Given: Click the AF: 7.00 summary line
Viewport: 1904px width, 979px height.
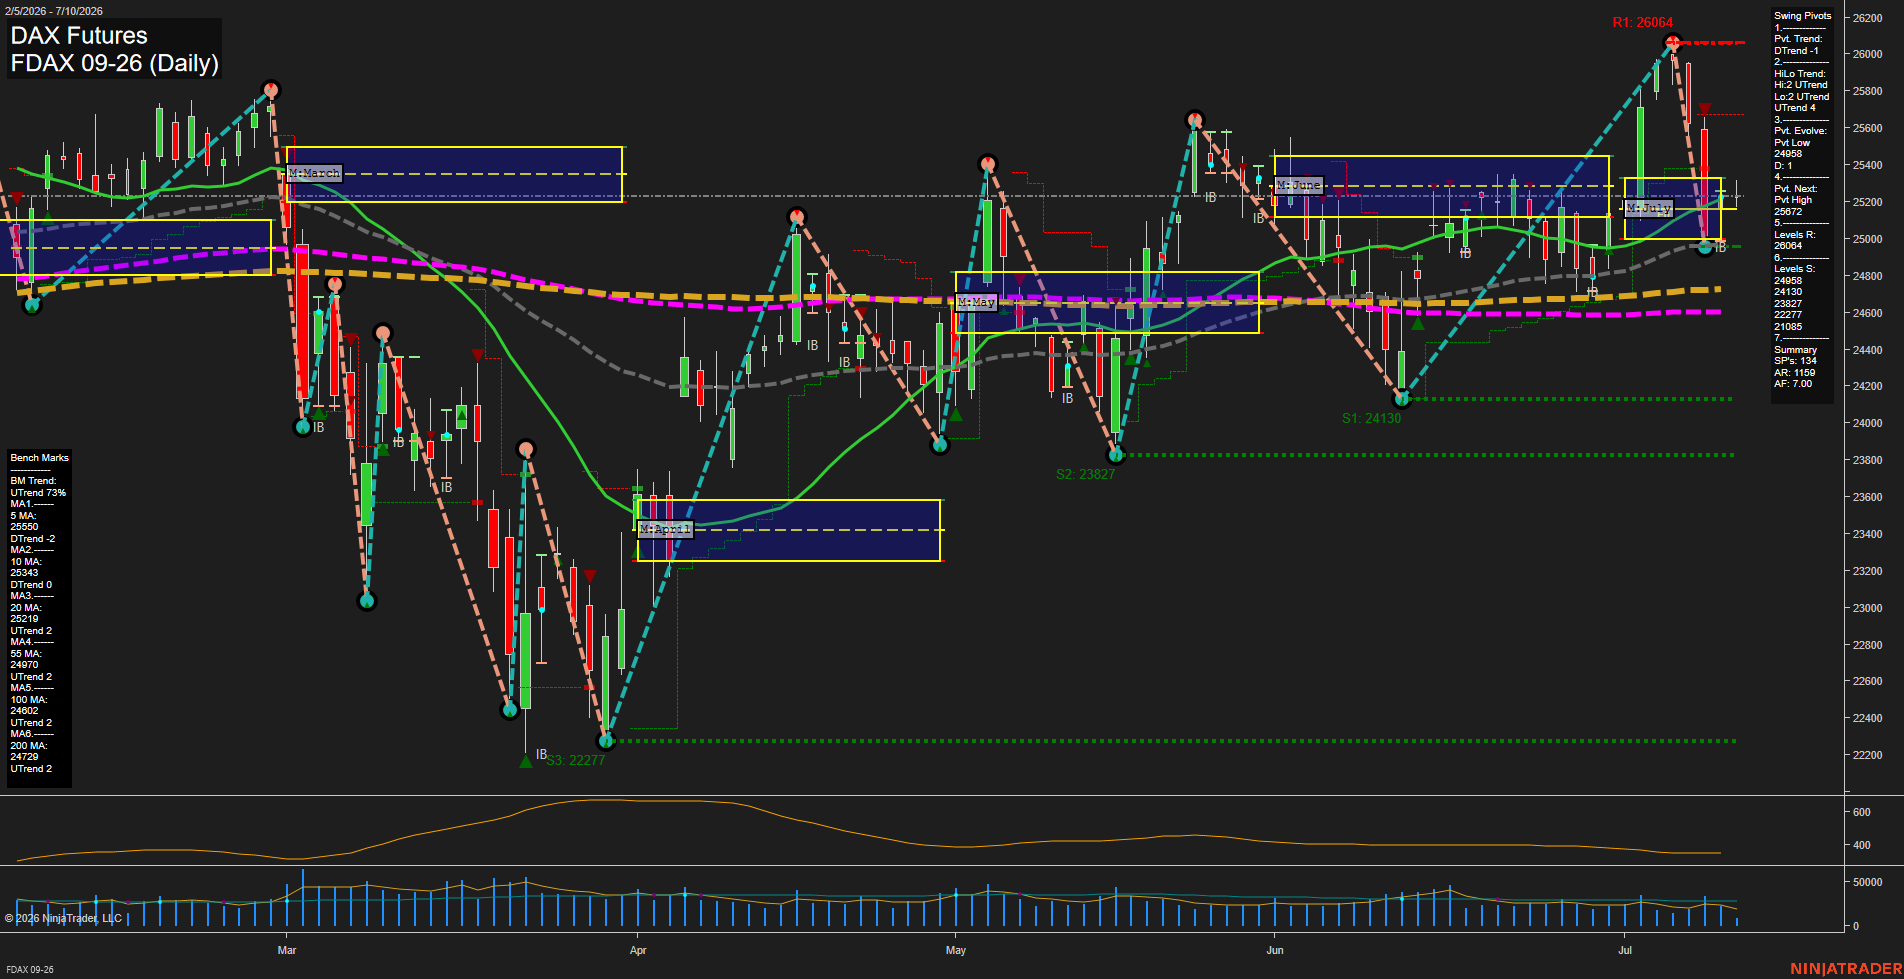Looking at the screenshot, I should (x=1793, y=384).
